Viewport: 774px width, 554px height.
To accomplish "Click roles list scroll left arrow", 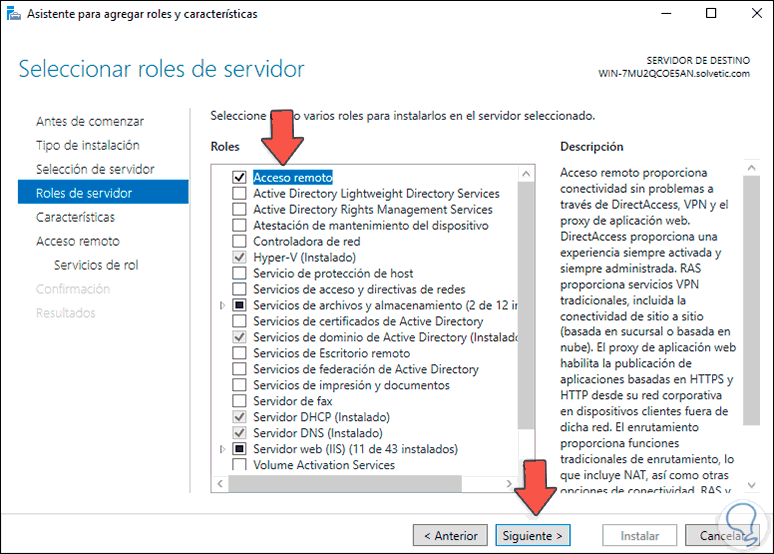I will click(x=220, y=483).
